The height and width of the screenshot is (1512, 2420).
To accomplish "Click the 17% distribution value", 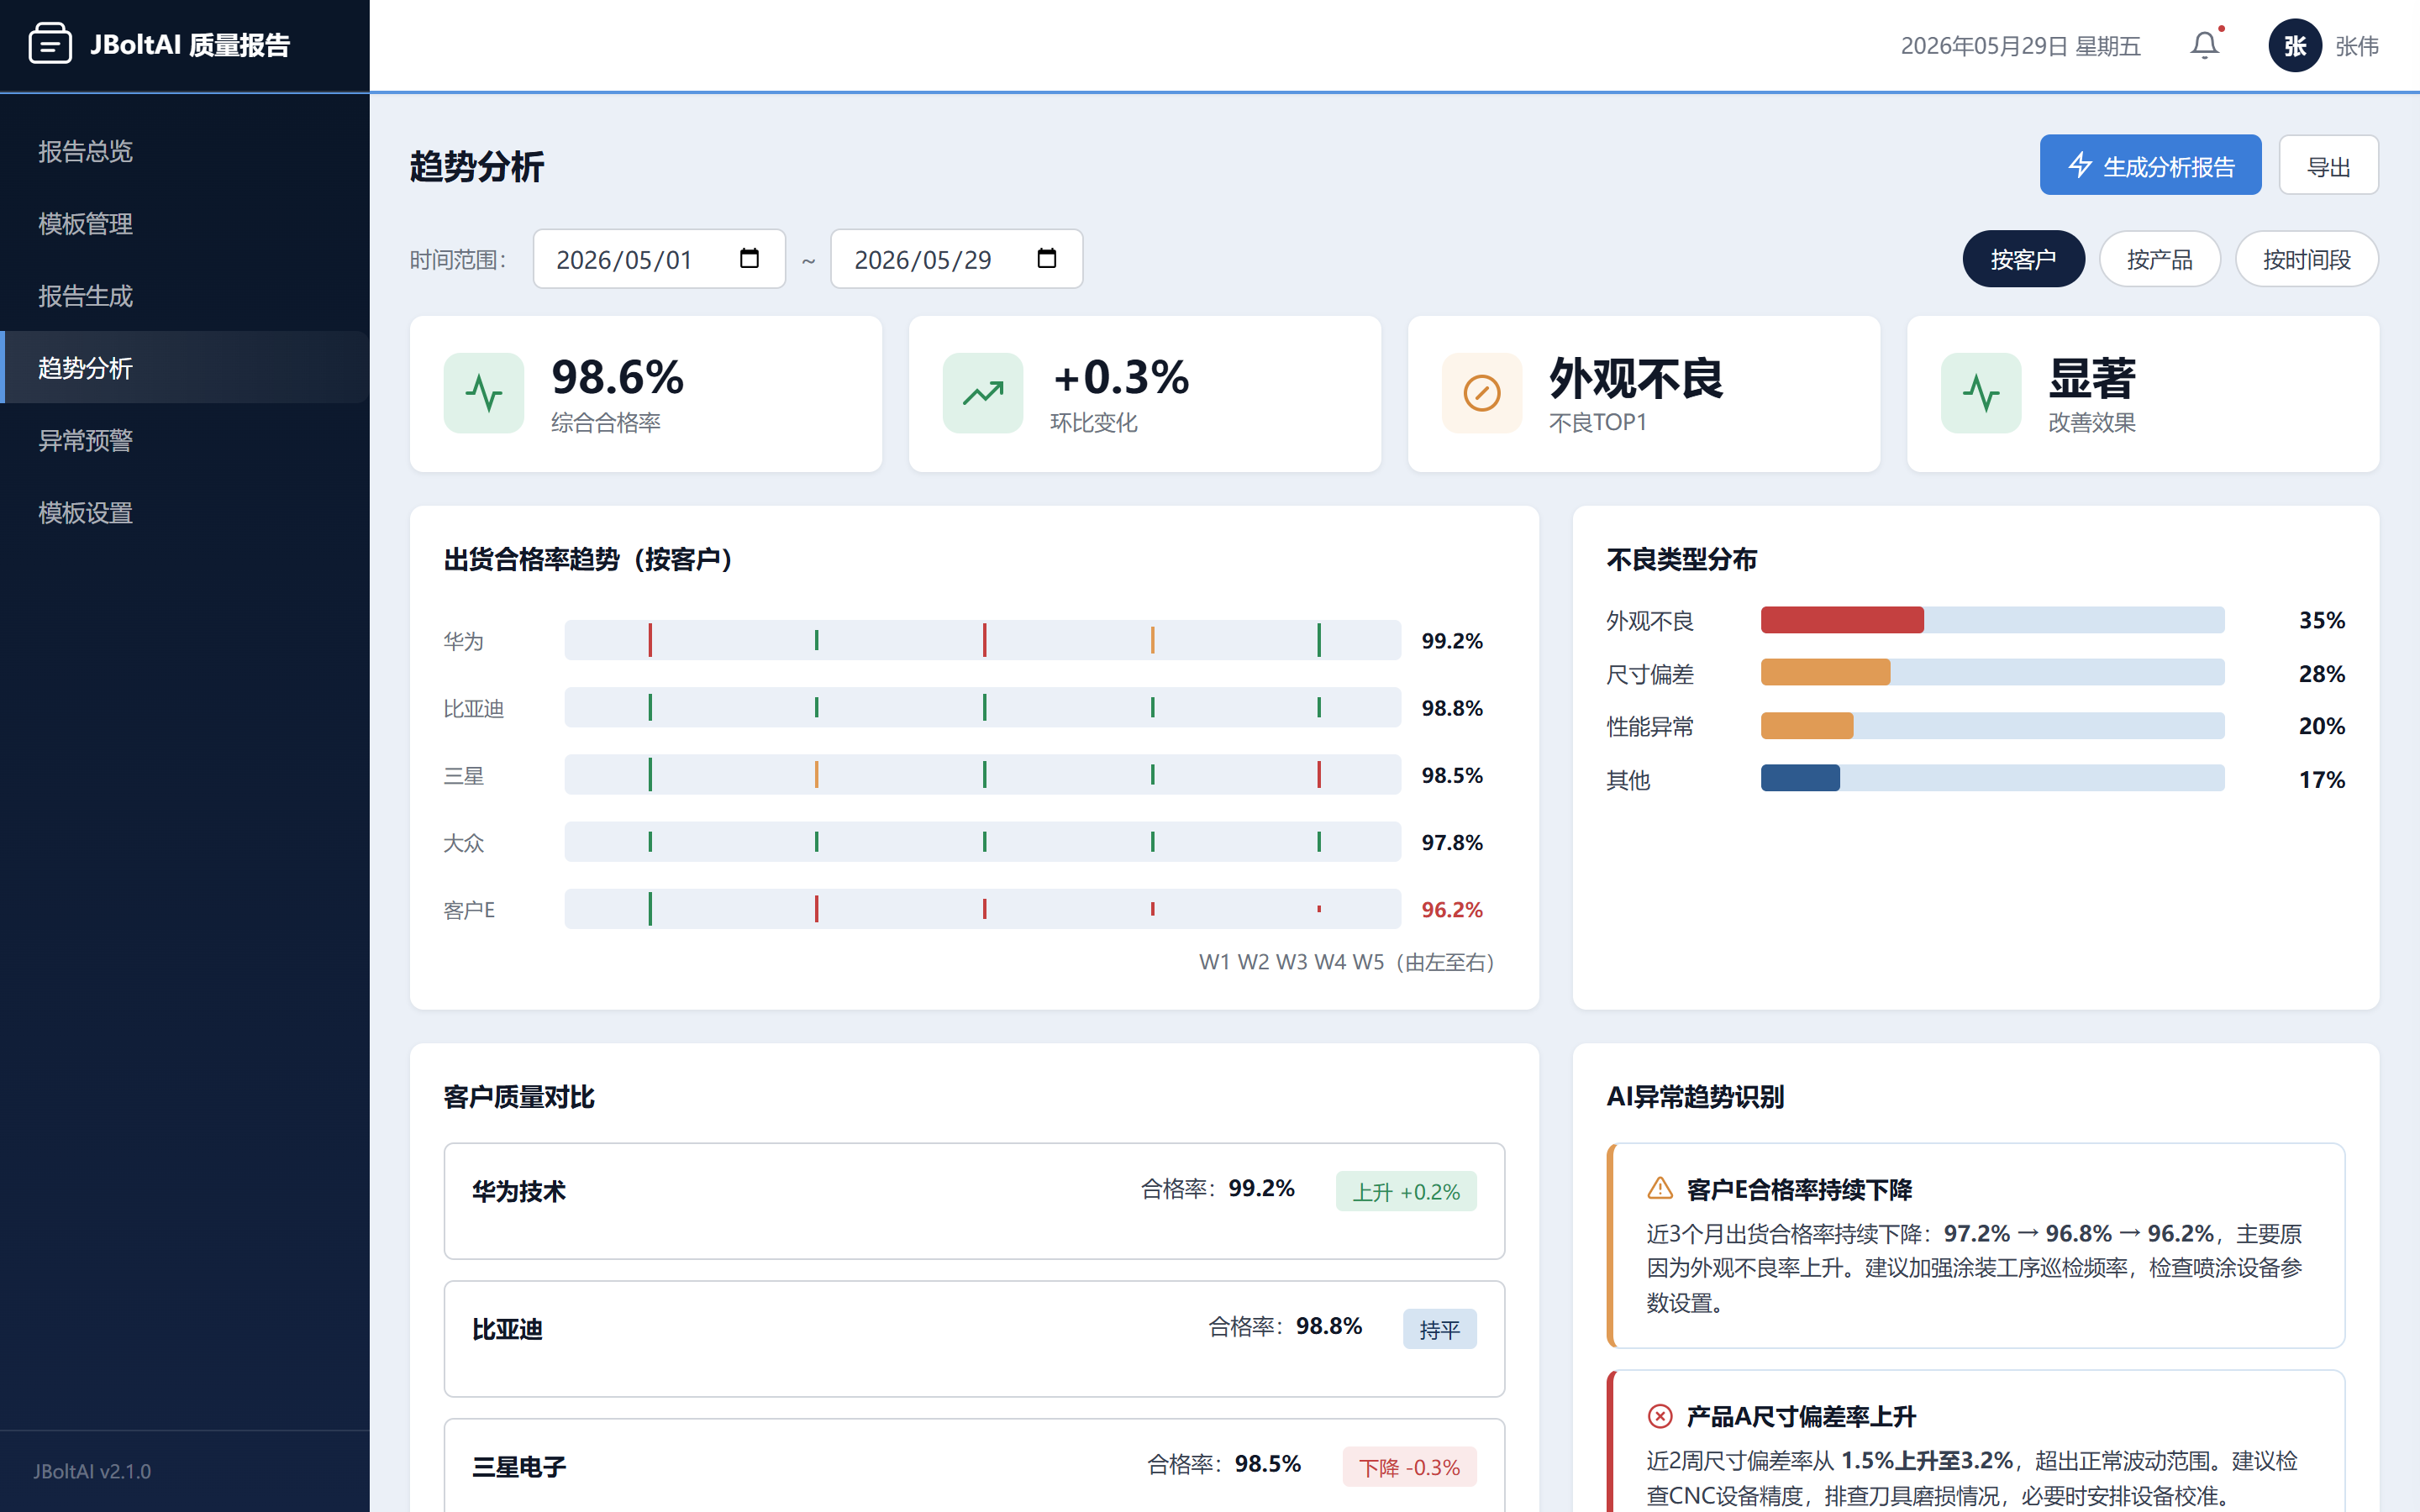I will coord(2321,779).
